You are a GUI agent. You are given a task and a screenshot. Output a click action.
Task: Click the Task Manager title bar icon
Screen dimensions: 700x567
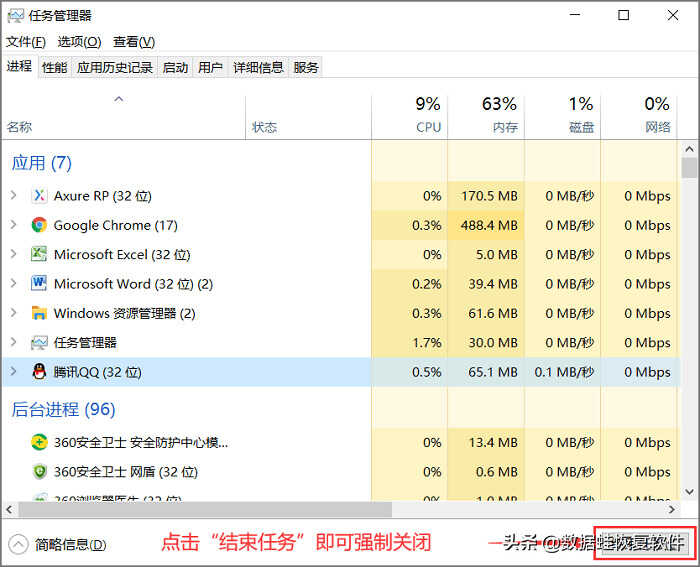click(15, 16)
